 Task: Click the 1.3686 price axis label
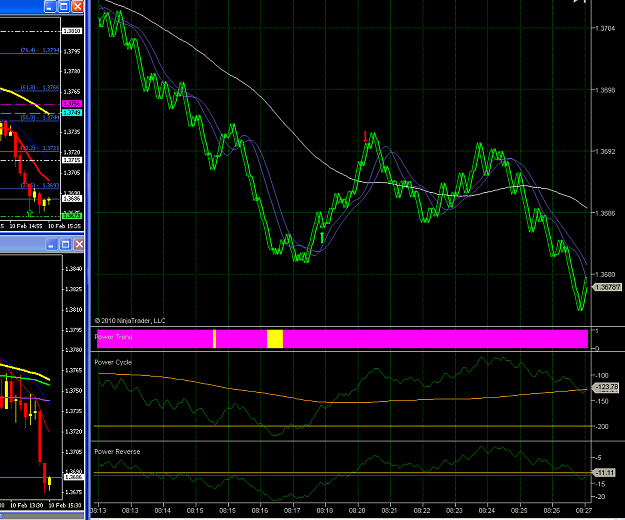coord(605,213)
